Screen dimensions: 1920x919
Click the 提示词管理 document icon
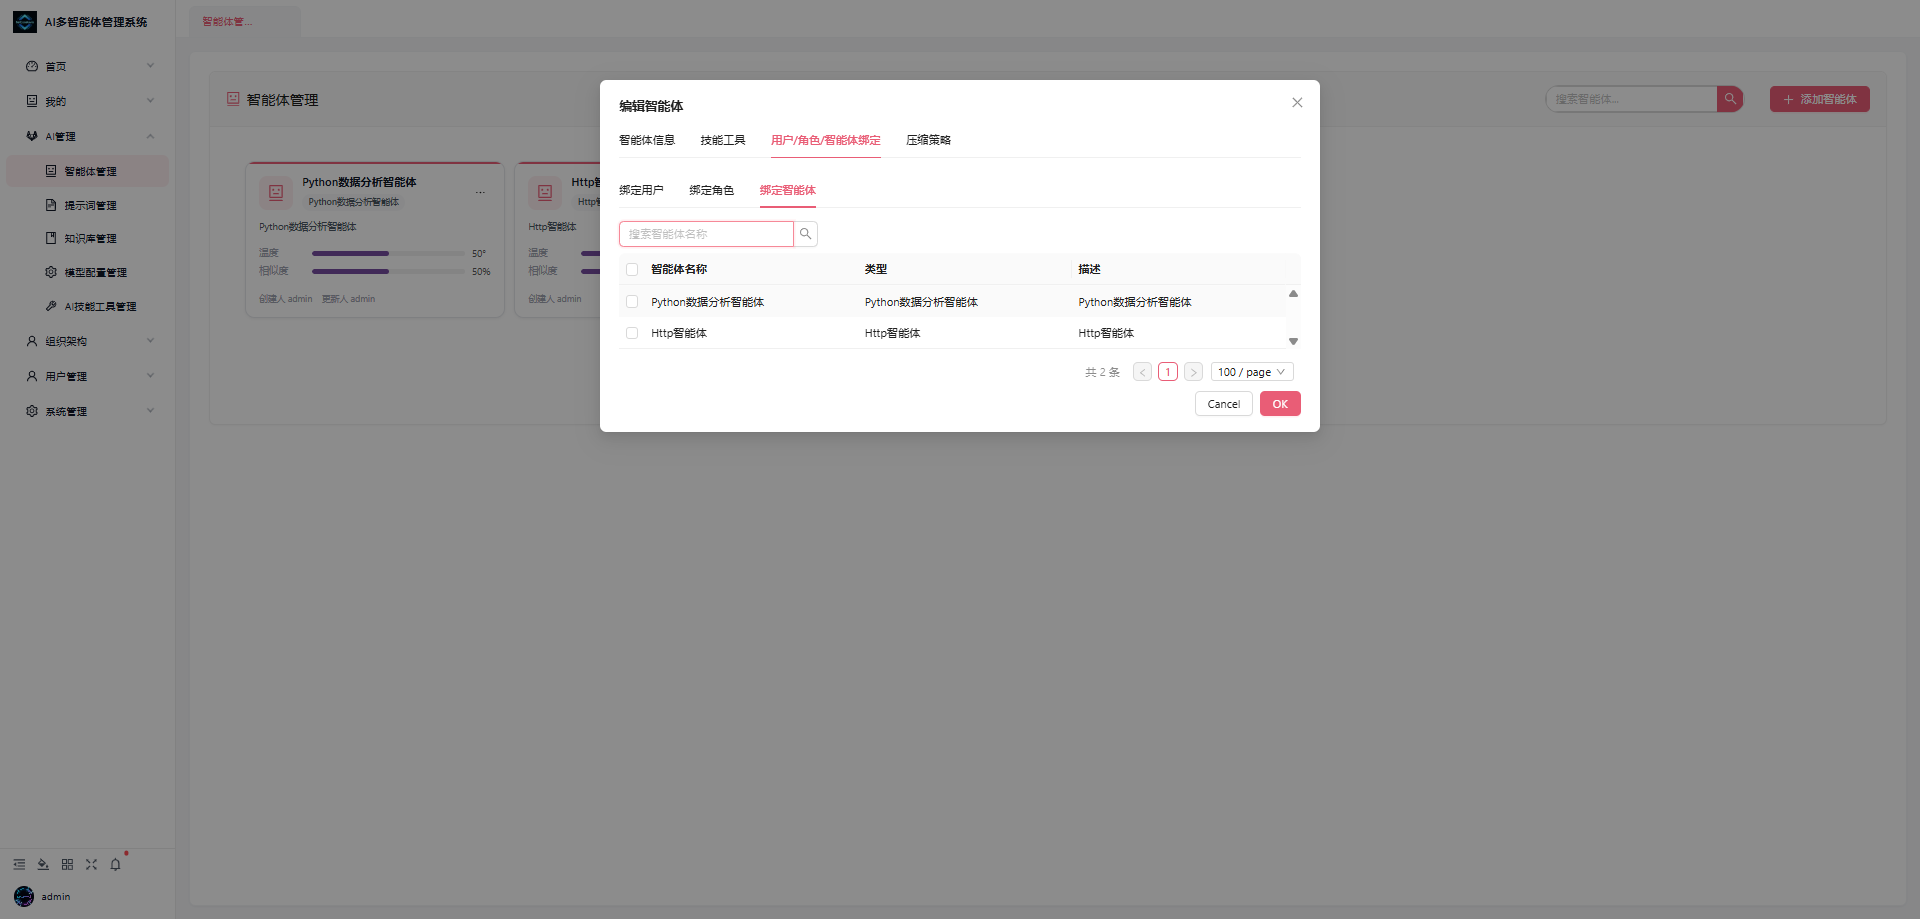[x=51, y=205]
